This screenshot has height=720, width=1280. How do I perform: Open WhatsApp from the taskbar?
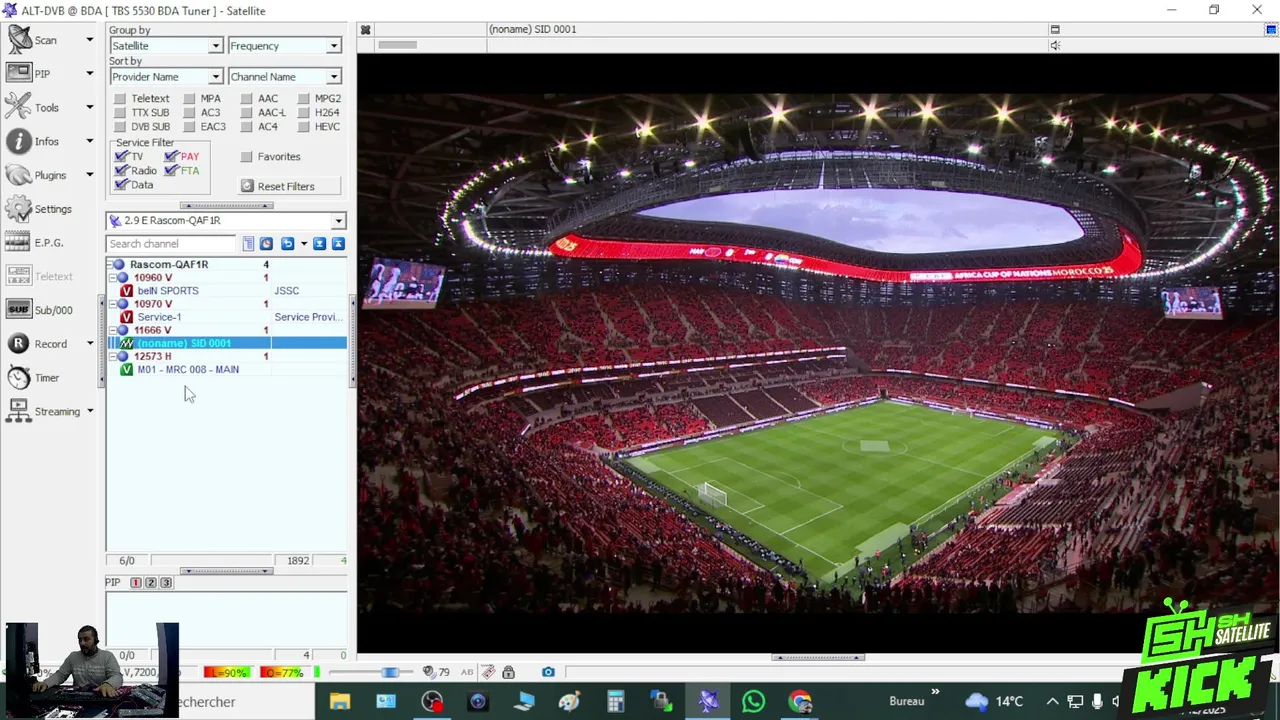(x=754, y=702)
